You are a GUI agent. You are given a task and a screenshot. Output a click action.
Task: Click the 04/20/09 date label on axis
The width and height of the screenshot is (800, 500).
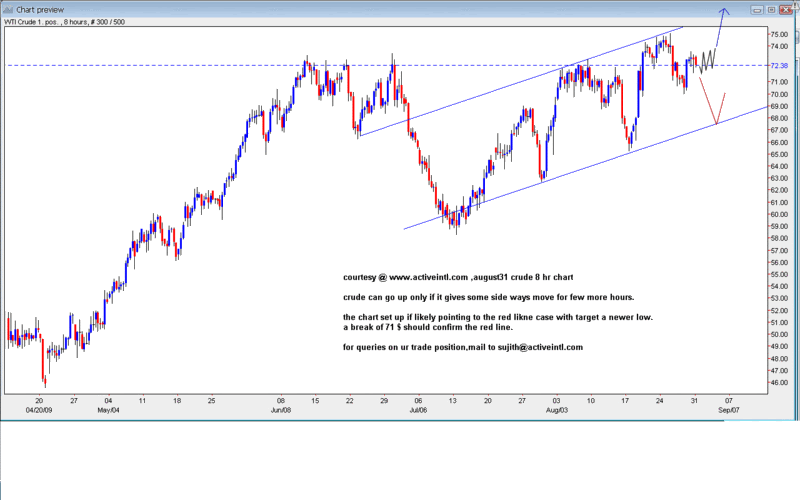coord(38,410)
